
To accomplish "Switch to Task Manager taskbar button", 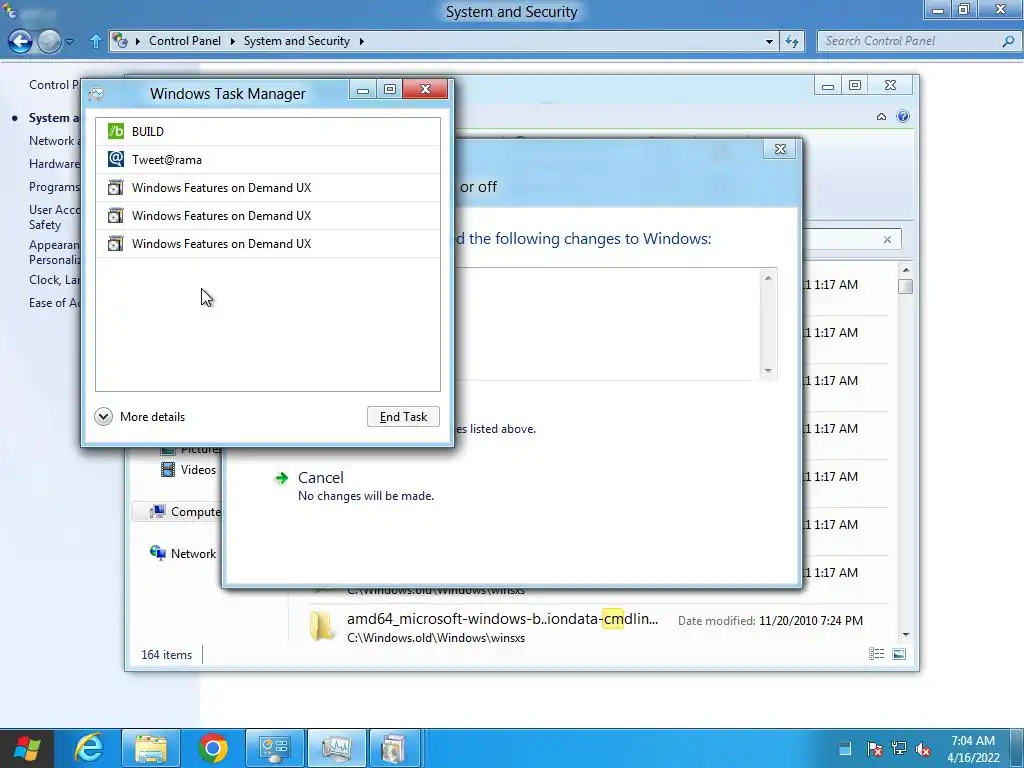I will (x=336, y=748).
